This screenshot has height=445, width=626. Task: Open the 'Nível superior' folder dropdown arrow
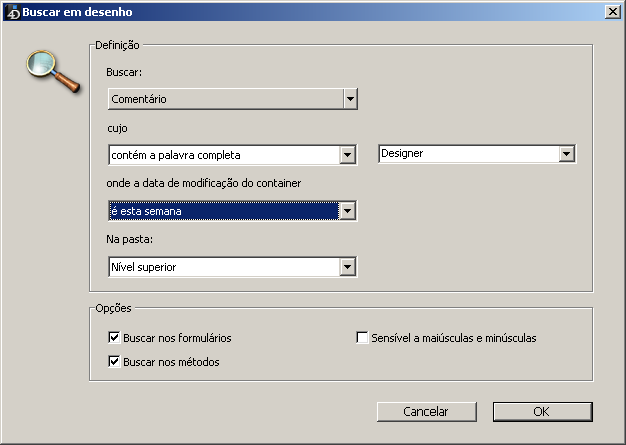tap(348, 267)
